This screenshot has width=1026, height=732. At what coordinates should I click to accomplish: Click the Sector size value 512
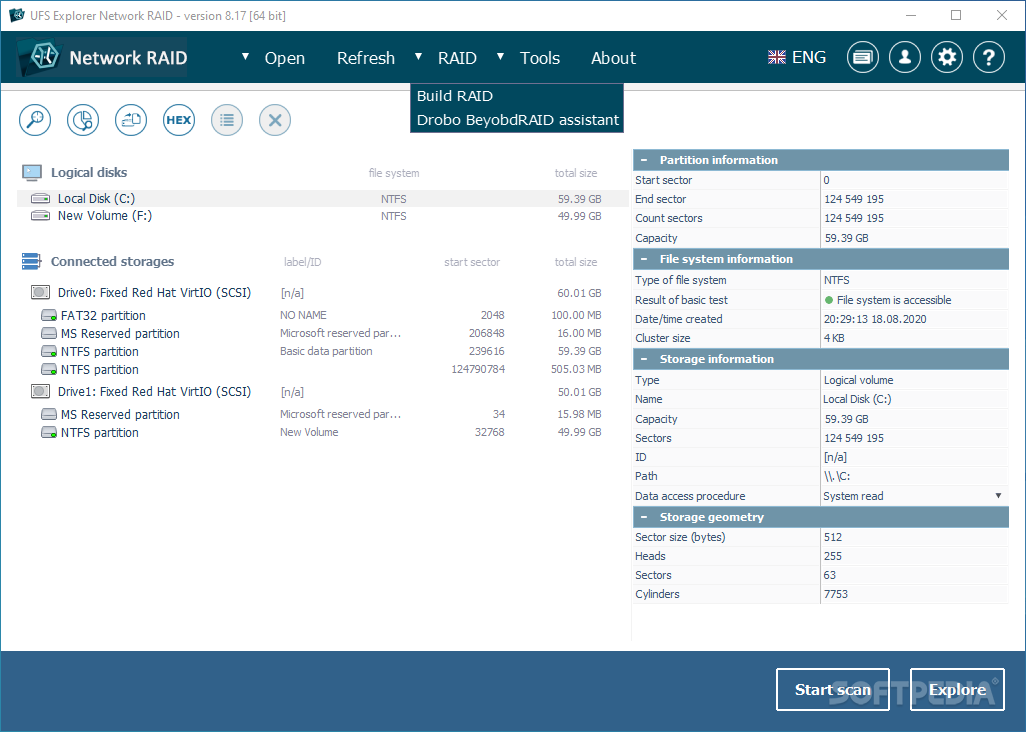(833, 537)
